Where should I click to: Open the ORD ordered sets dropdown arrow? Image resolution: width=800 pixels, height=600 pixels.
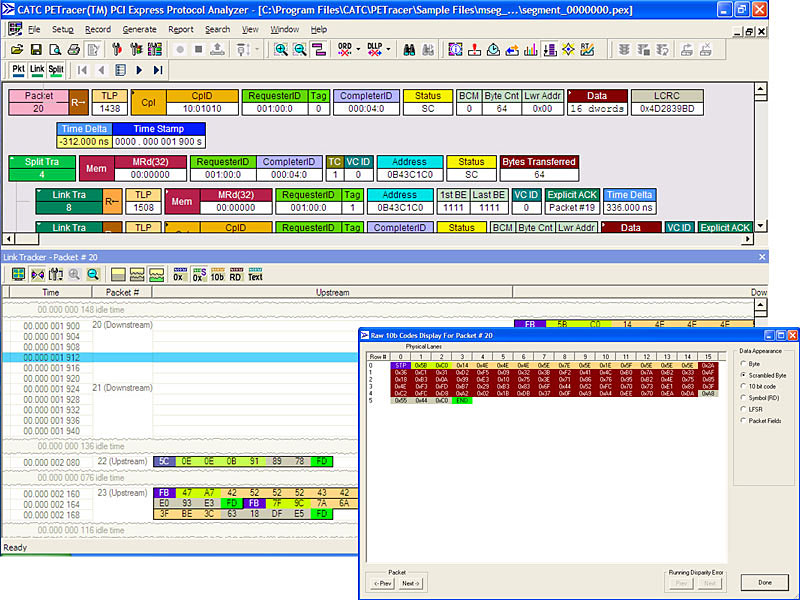click(357, 49)
